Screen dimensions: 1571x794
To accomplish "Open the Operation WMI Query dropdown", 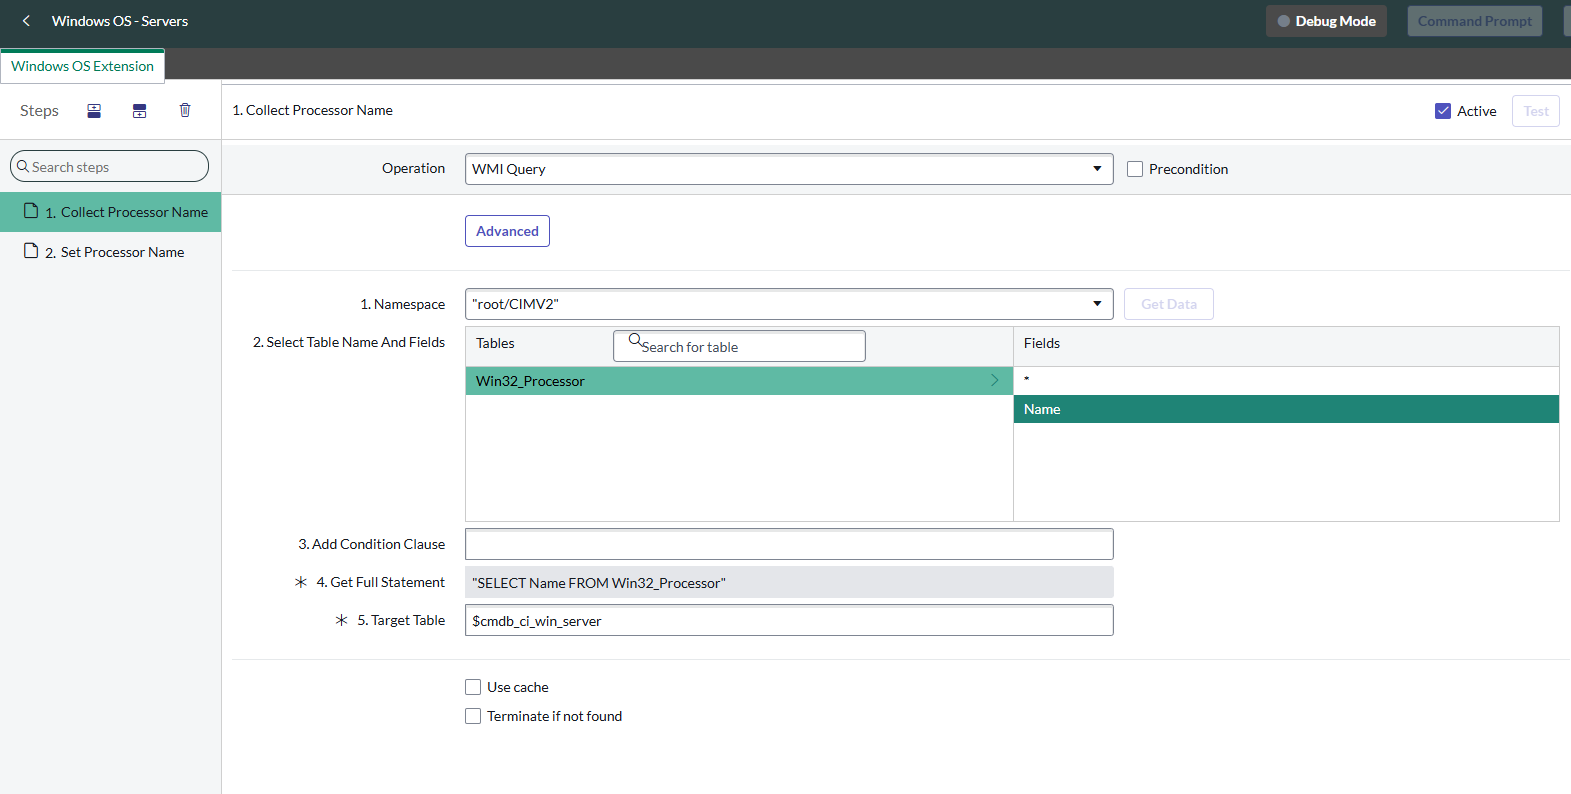I will 789,169.
